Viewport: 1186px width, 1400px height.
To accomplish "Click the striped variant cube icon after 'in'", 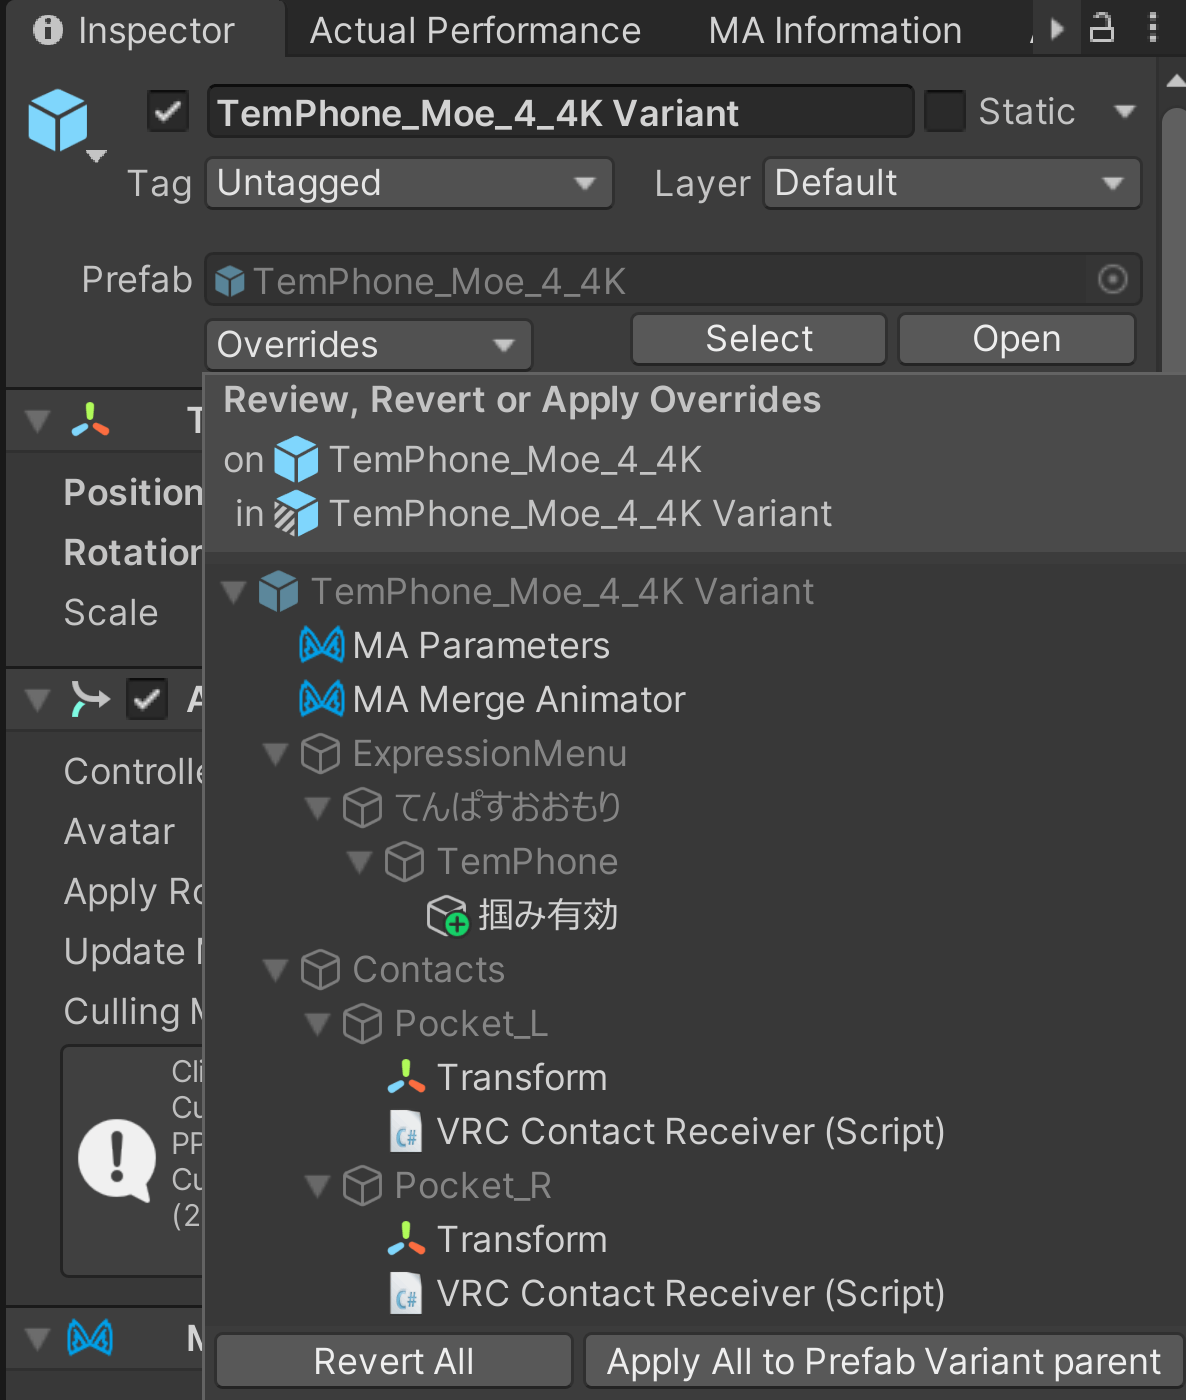I will click(296, 513).
